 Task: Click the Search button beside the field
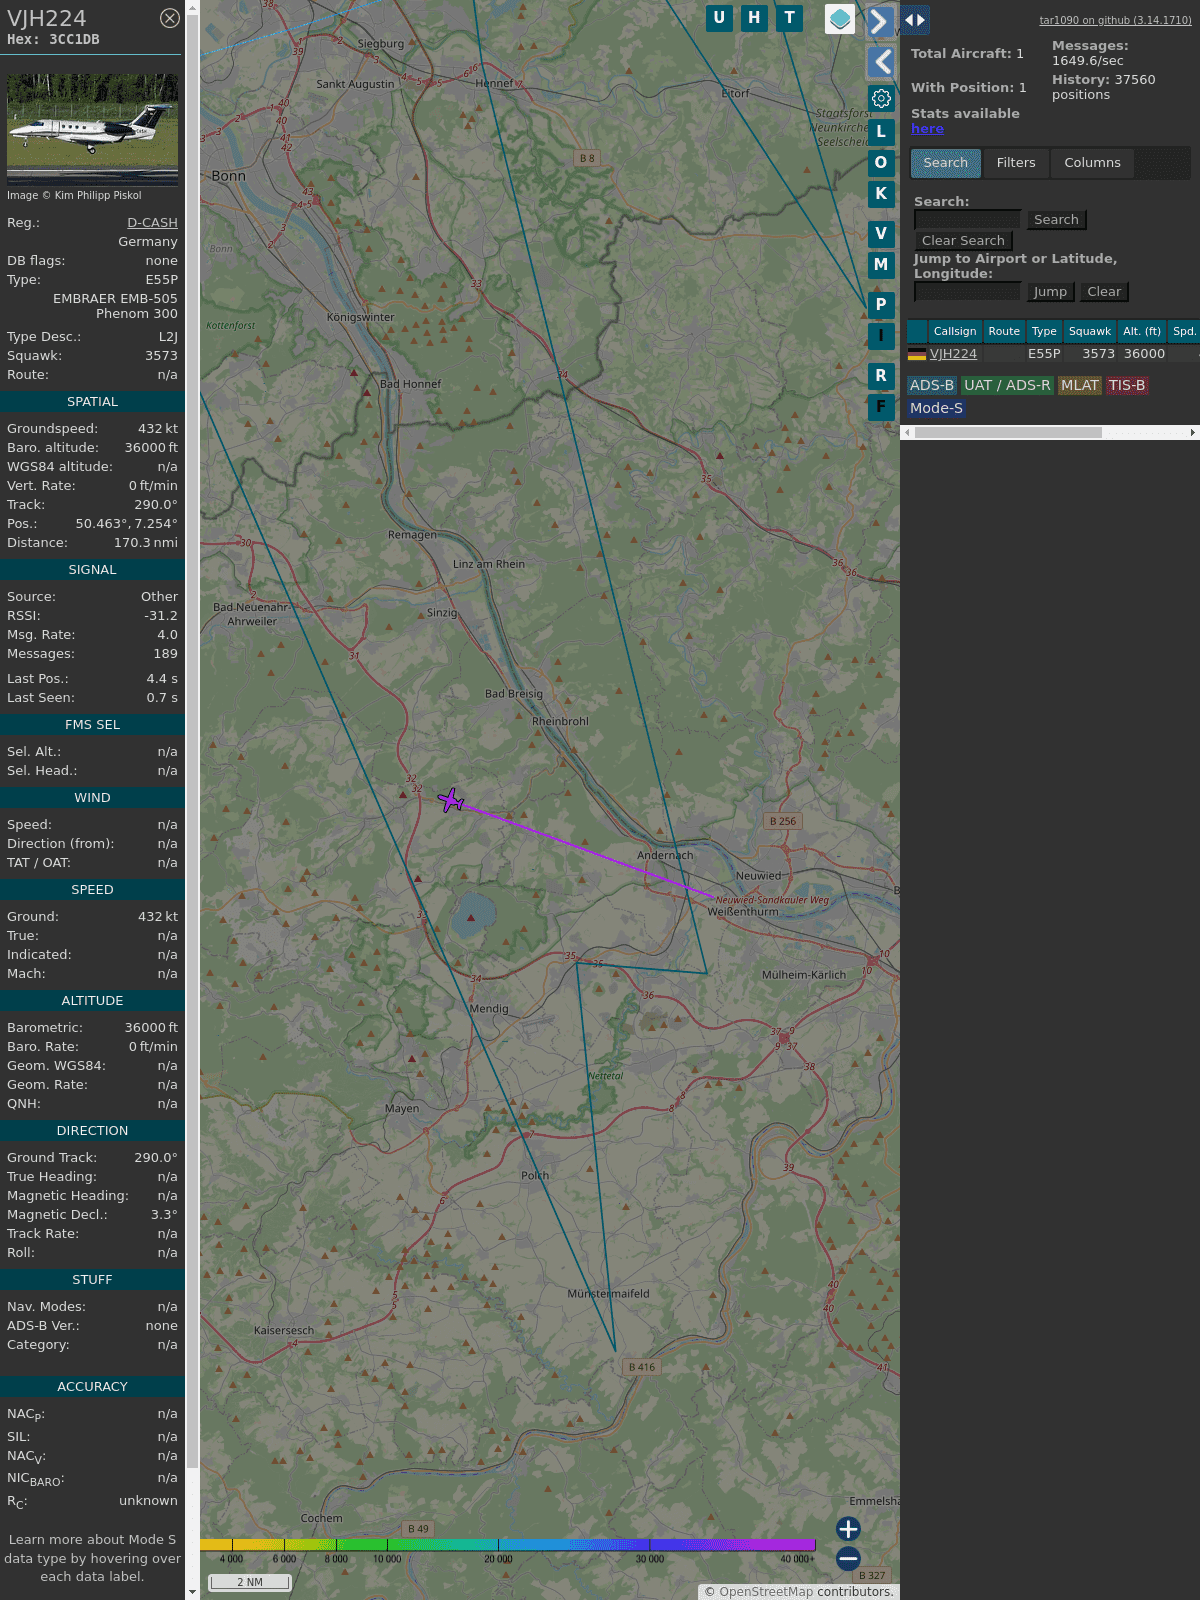[x=1056, y=220]
